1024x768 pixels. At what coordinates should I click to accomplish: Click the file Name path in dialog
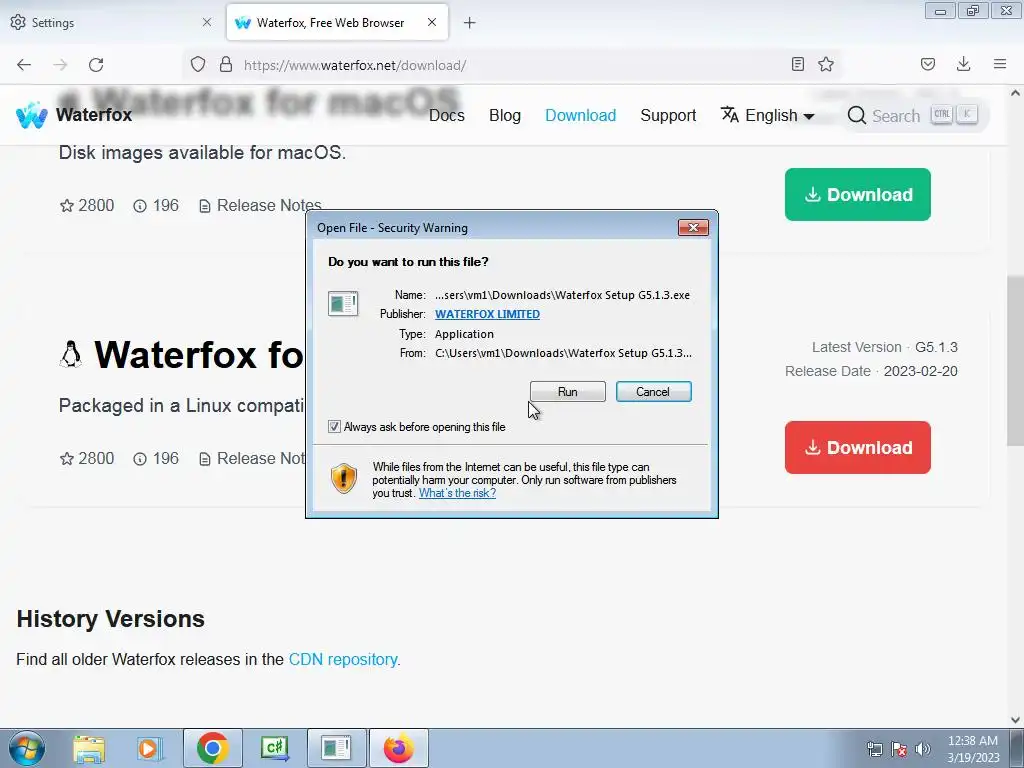tap(562, 295)
